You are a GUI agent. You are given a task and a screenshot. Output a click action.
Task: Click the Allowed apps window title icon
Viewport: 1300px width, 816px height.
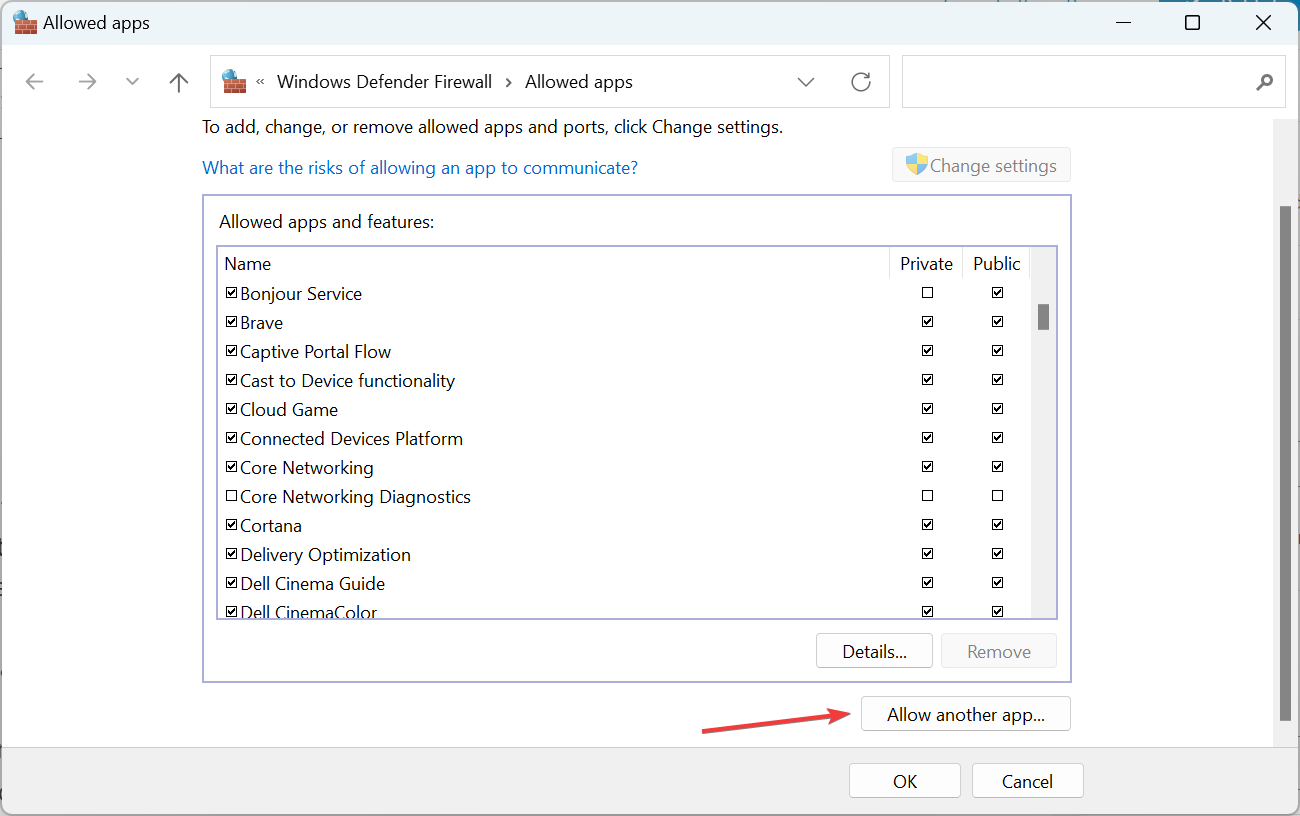coord(25,22)
